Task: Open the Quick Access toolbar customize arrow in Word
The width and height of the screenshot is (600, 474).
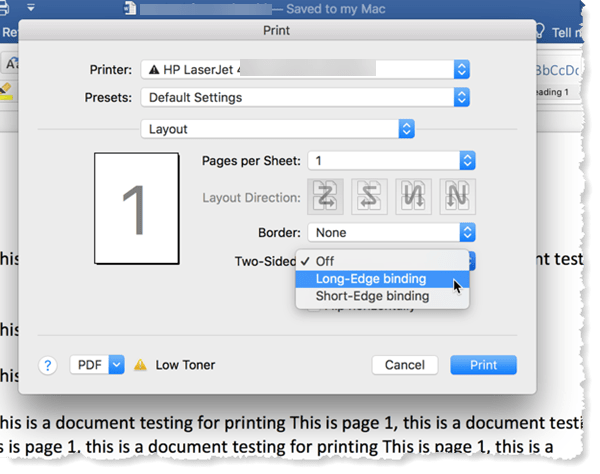Action: (x=31, y=7)
